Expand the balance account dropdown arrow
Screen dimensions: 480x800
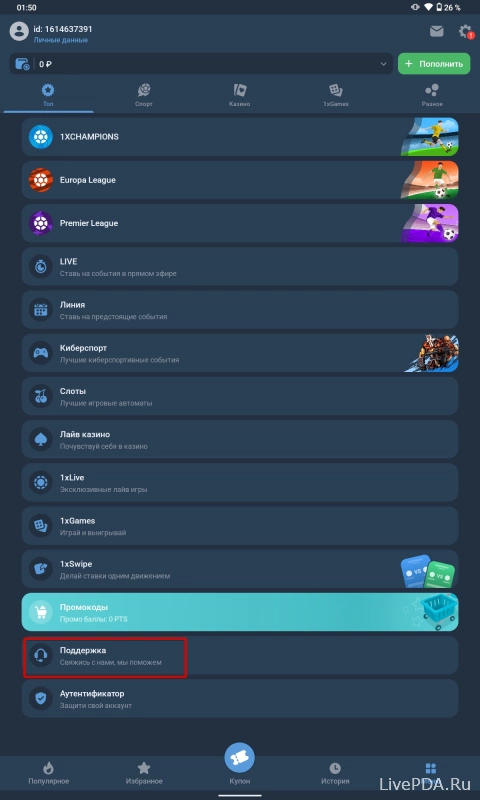(384, 64)
